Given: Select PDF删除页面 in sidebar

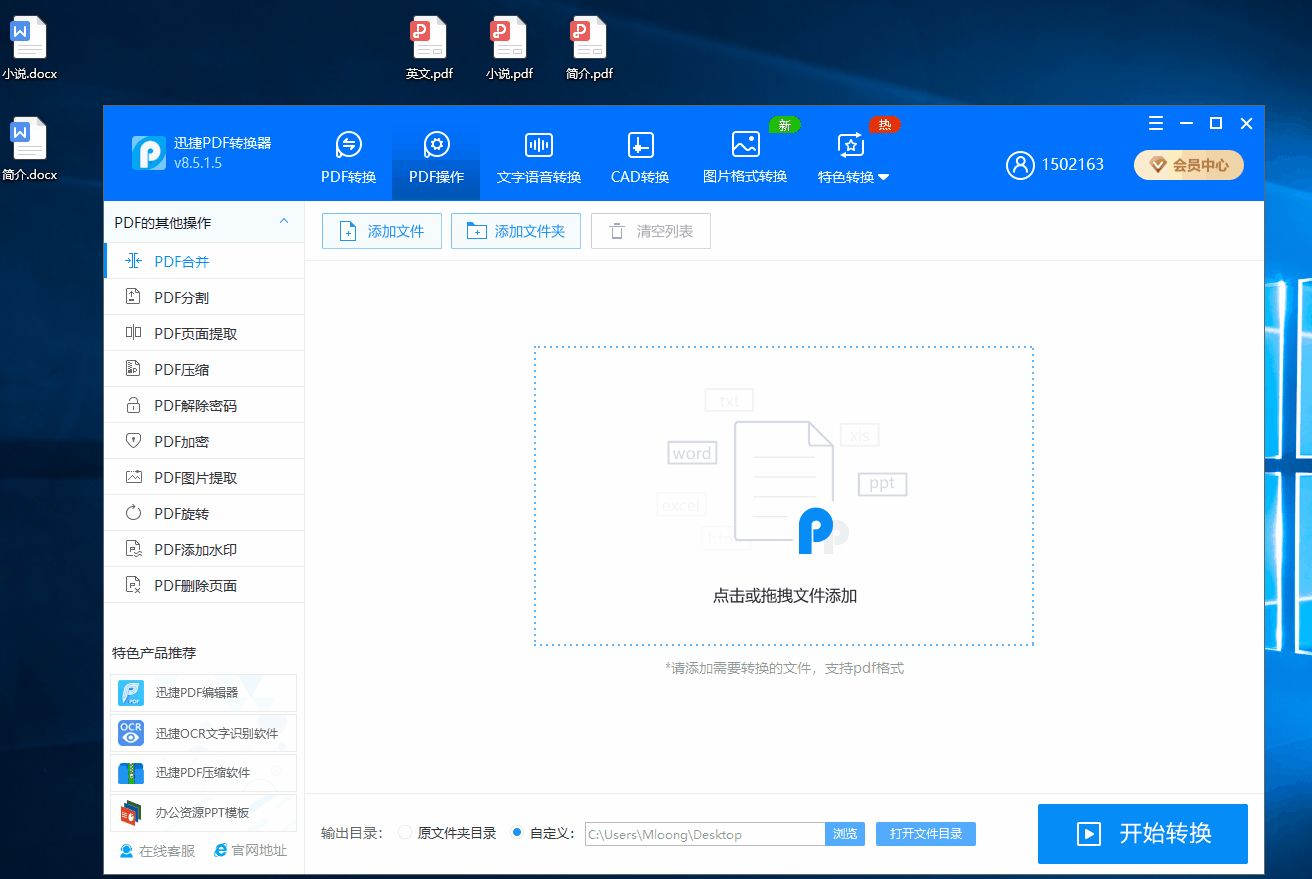Looking at the screenshot, I should tap(204, 585).
